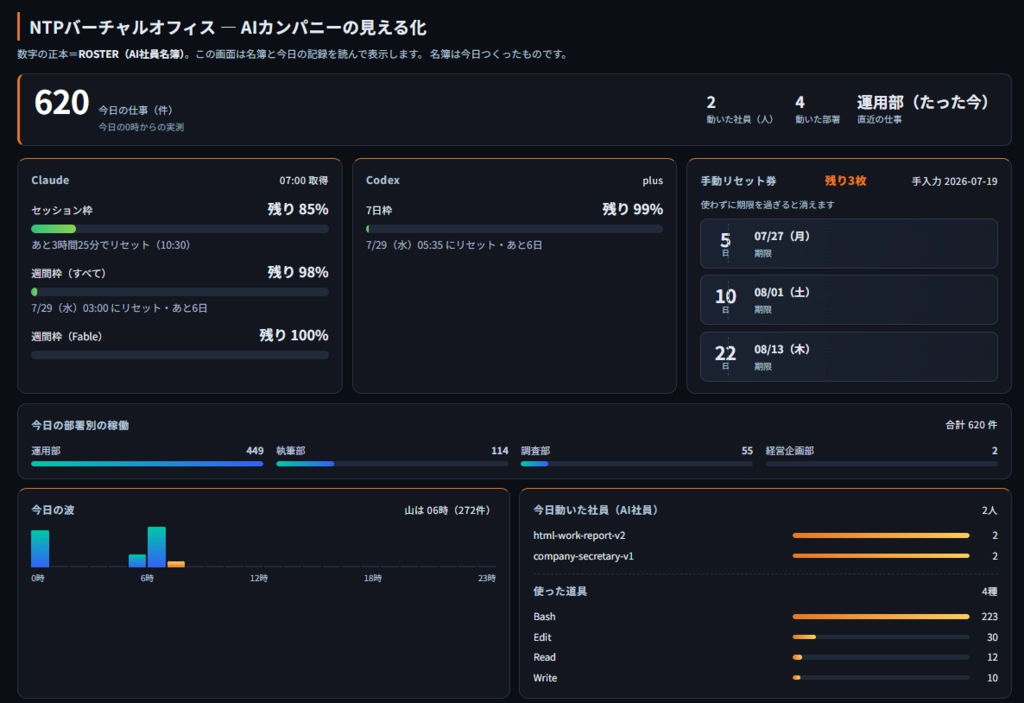
Task: Select the 08/01（土）reset ticket card
Action: [849, 300]
